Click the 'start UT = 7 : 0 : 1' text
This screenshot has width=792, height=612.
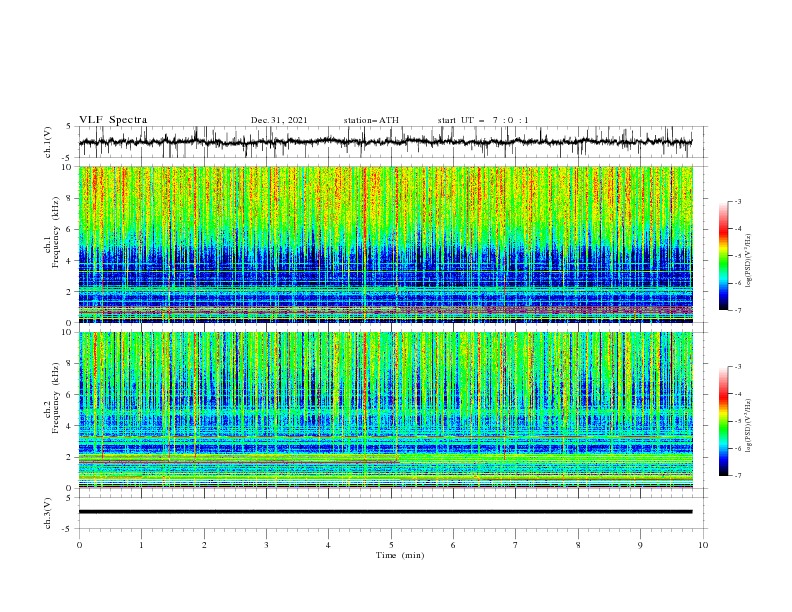(x=483, y=120)
